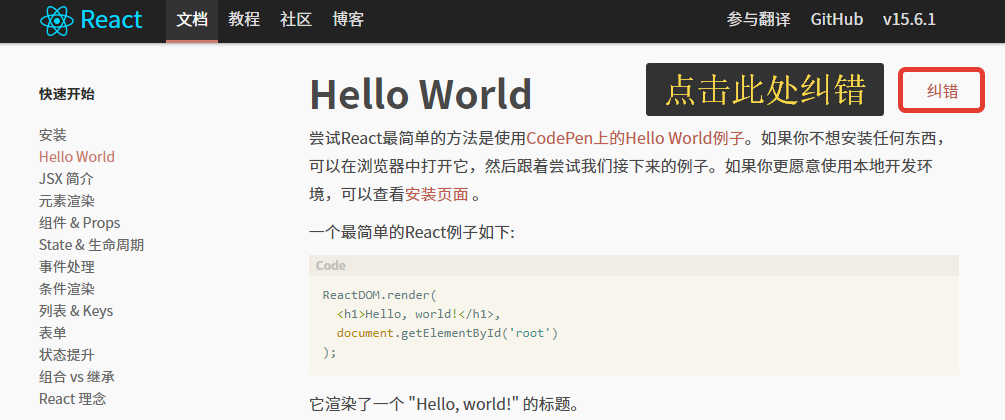Screen dimensions: 1005x420
Task: Click the Code label above snippet
Action: tap(331, 265)
